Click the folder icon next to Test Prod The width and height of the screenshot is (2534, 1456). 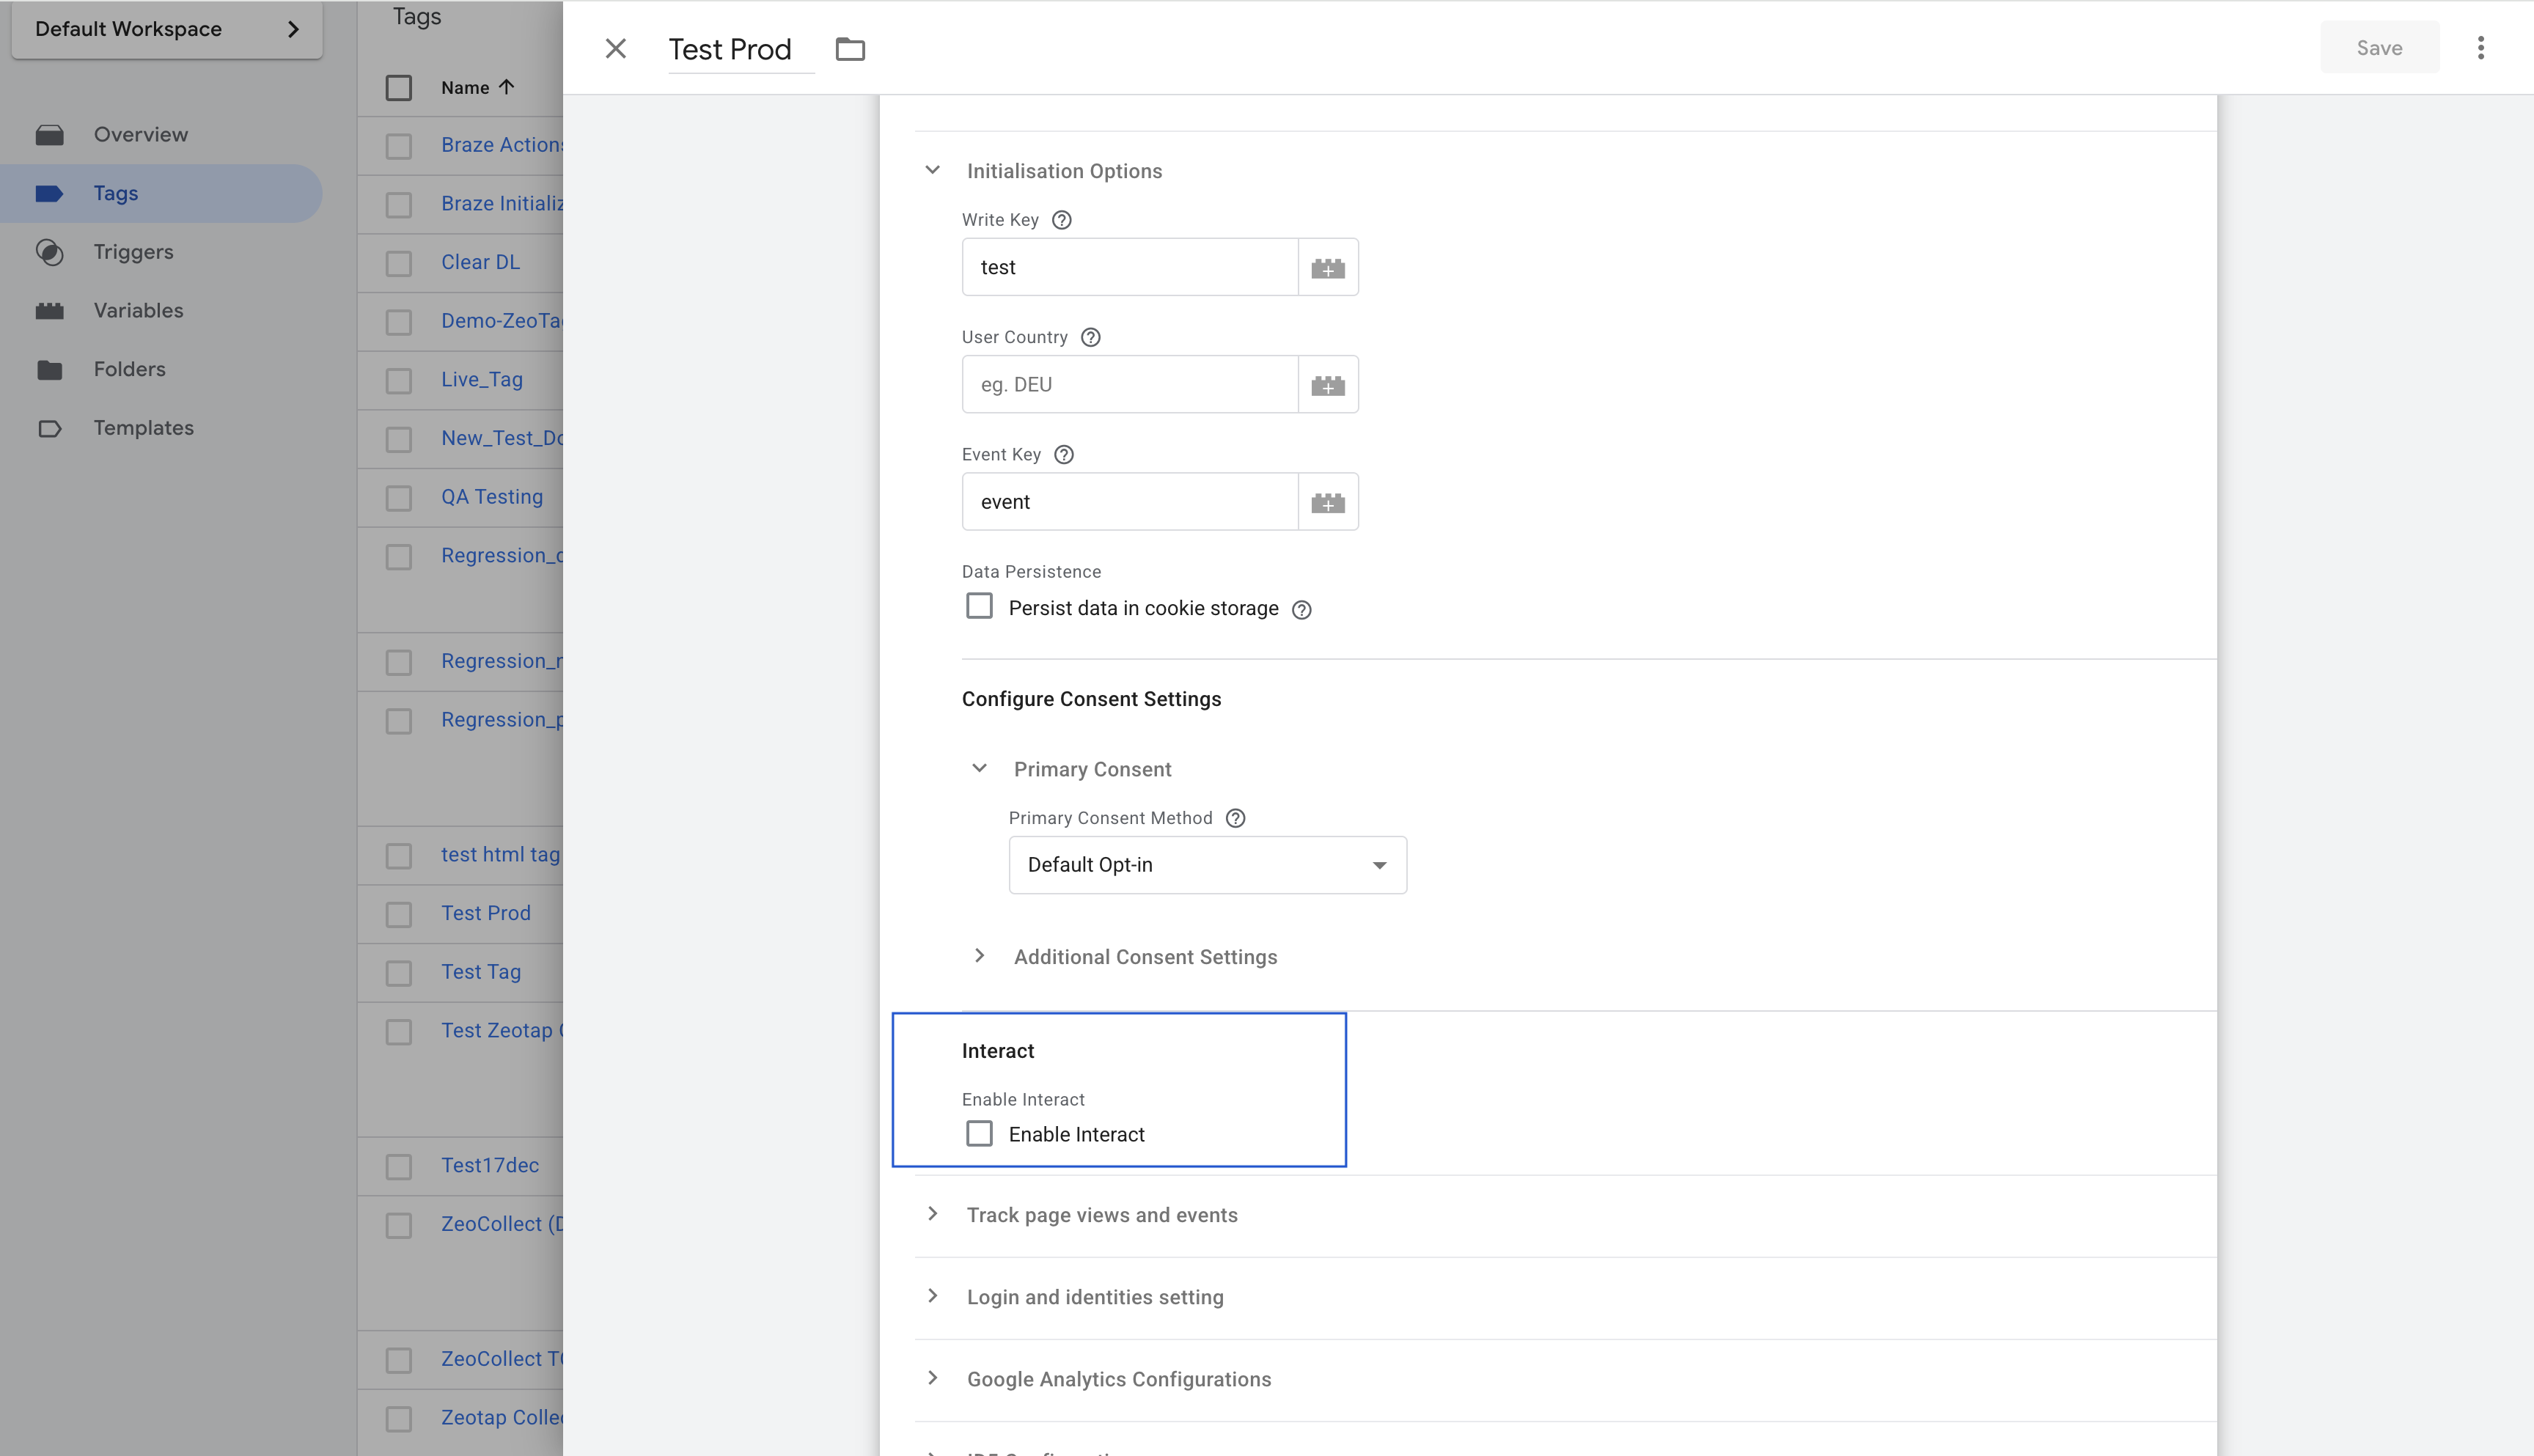pos(851,48)
